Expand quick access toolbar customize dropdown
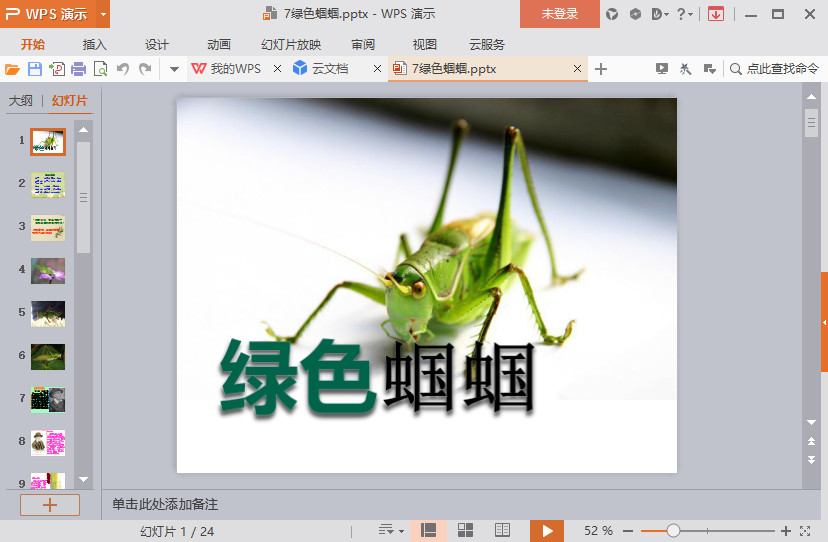Viewport: 828px width, 542px height. point(173,69)
